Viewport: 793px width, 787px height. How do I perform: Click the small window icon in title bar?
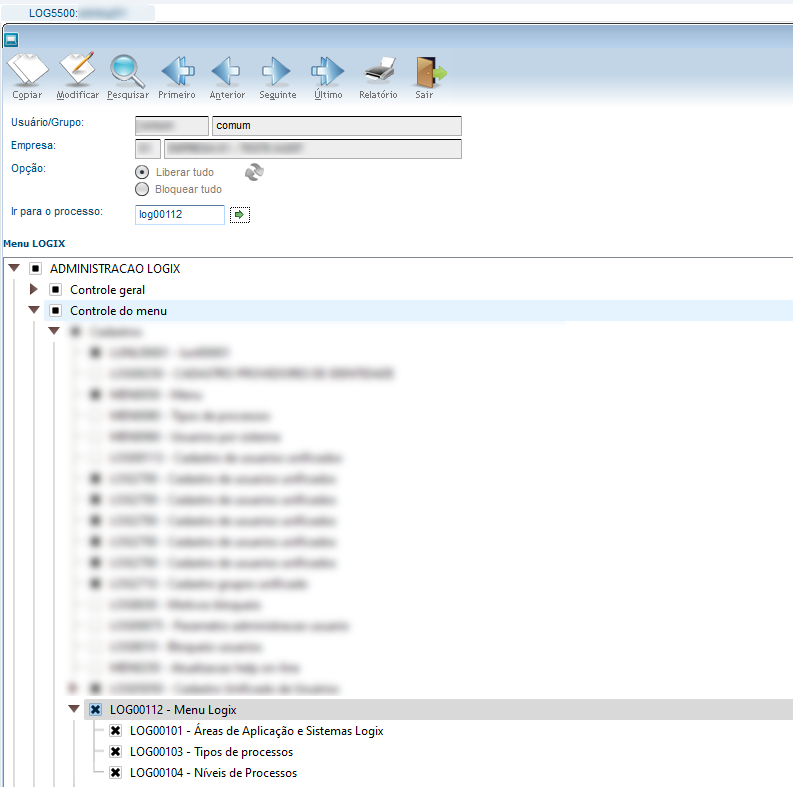11,39
